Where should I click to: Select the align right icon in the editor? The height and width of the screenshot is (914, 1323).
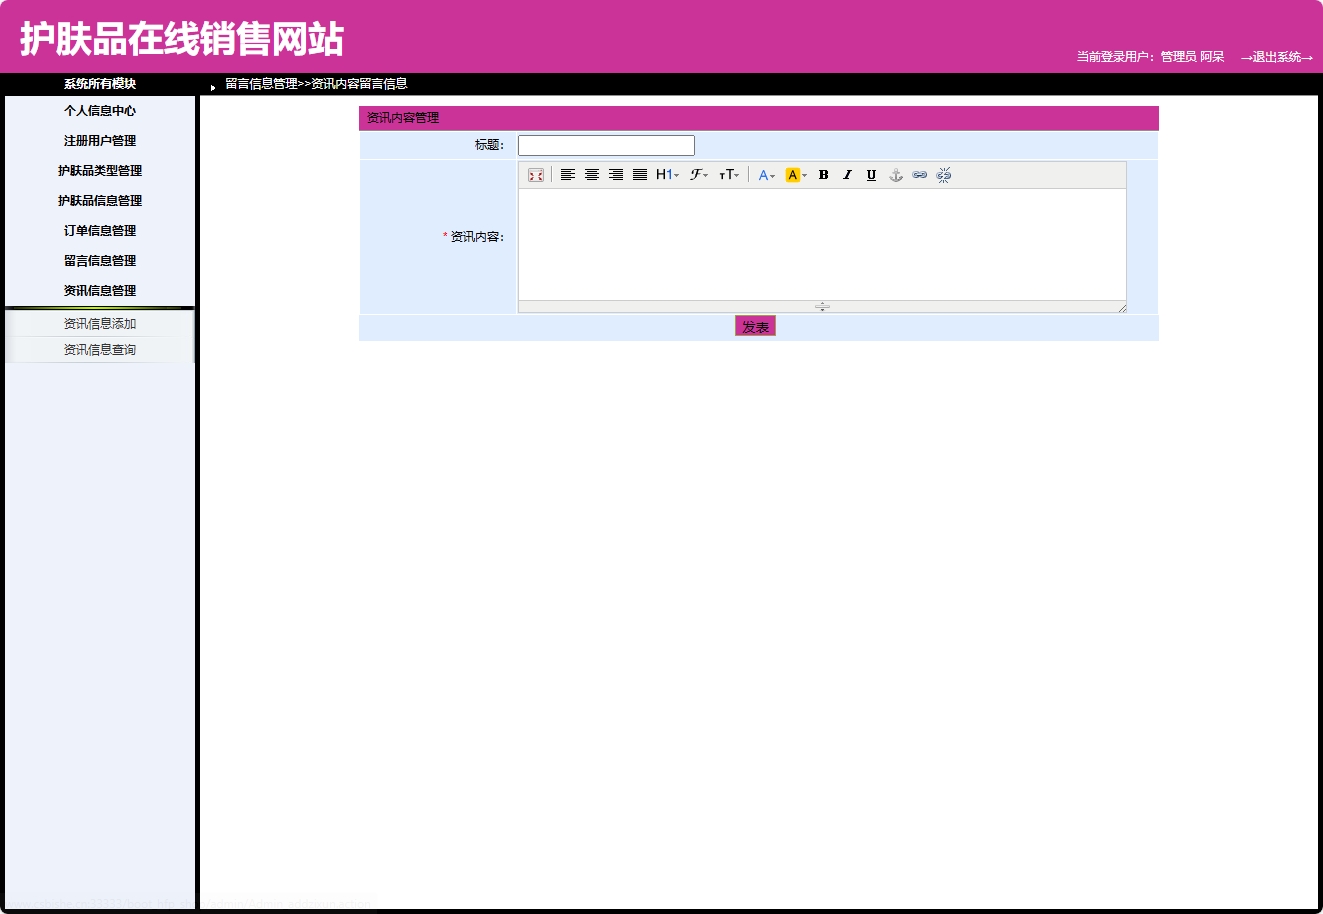(x=616, y=174)
